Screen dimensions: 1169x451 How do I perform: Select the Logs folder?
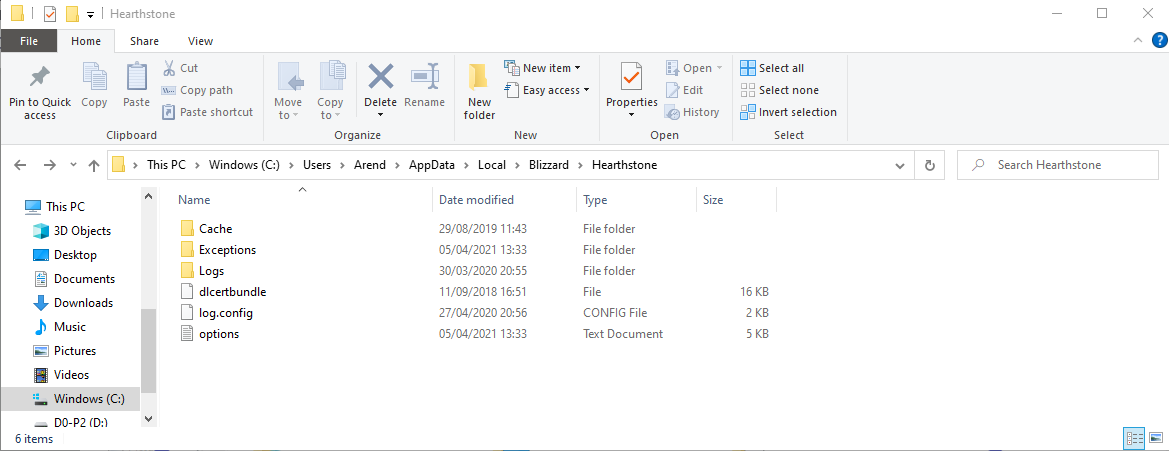tap(211, 271)
